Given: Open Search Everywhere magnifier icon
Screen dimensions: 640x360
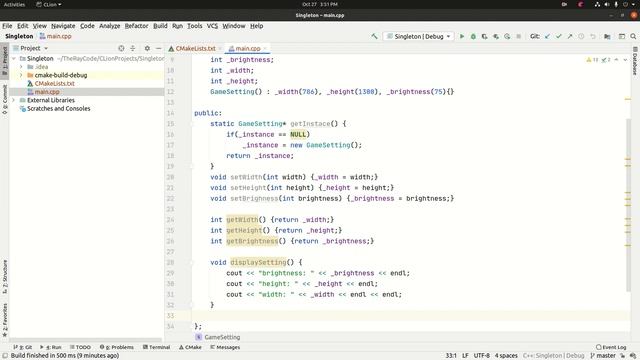Looking at the screenshot, I should tap(633, 36).
